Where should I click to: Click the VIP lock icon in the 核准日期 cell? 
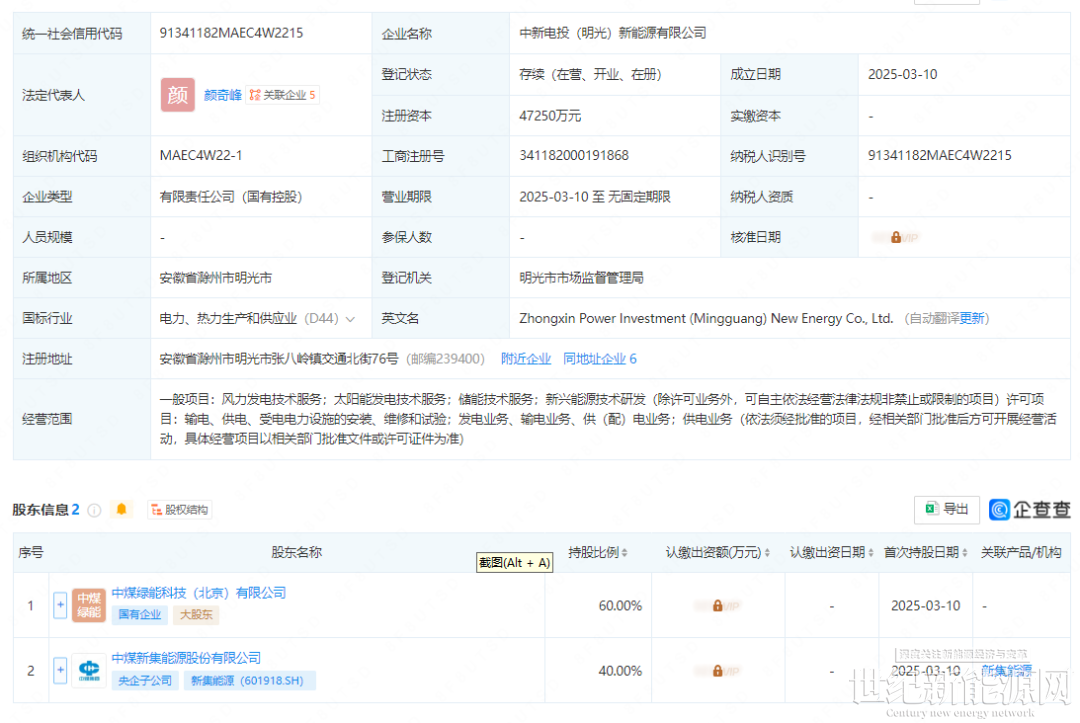pos(895,238)
